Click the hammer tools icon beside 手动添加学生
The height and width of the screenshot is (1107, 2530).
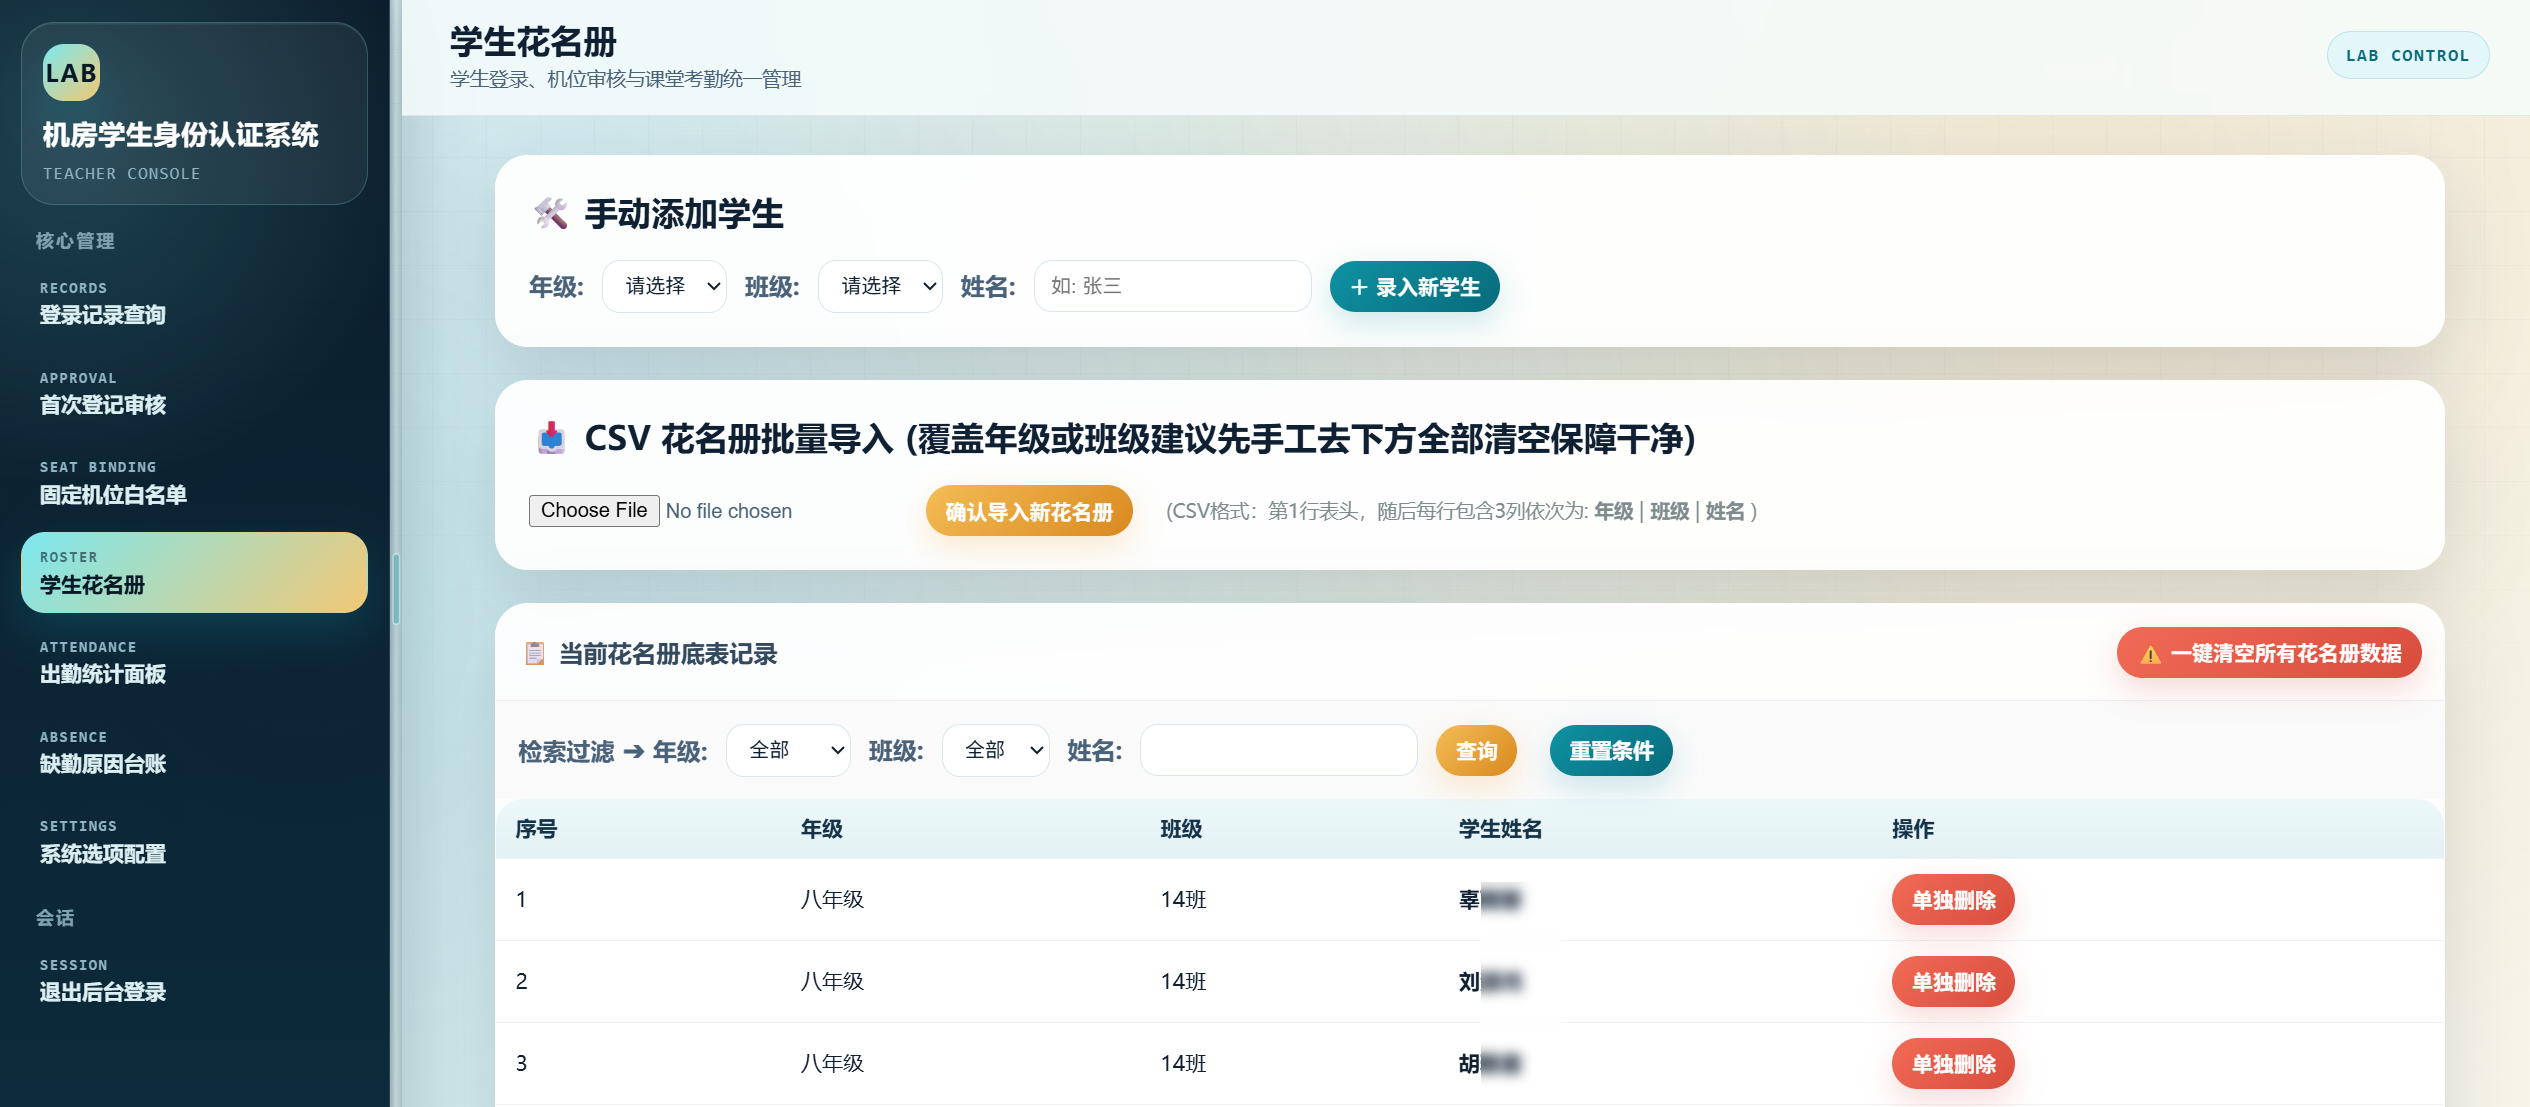tap(550, 213)
